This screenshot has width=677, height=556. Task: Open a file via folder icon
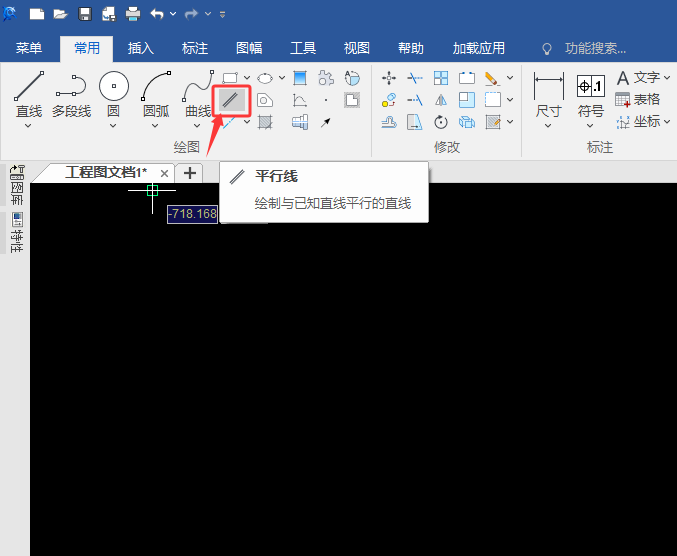coord(60,14)
